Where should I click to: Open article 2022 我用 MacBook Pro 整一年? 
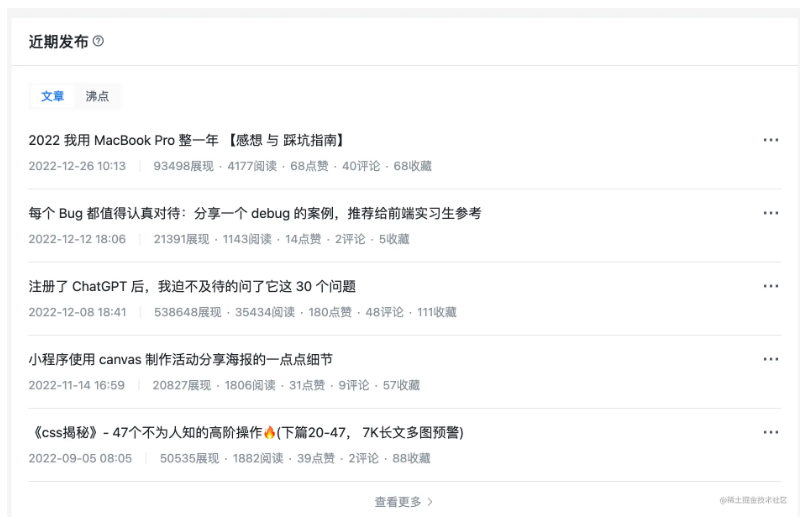[x=187, y=140]
